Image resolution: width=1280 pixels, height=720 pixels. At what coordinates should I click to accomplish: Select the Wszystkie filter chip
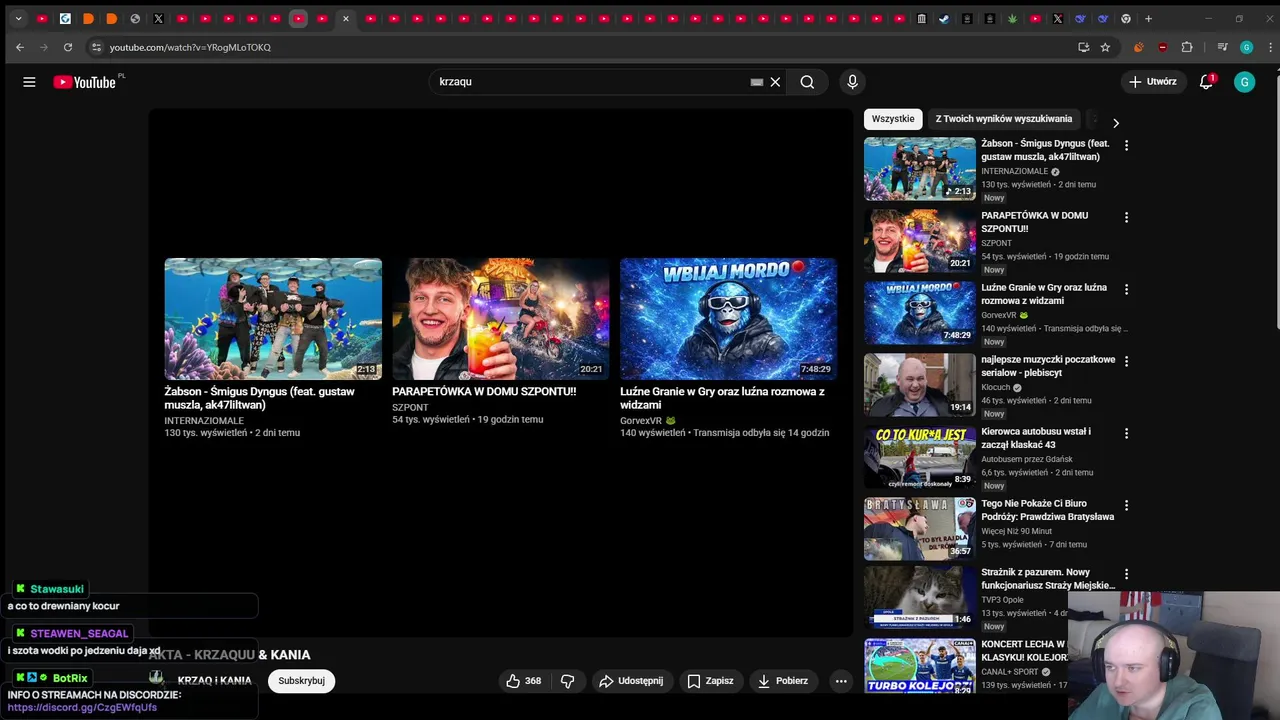(893, 119)
